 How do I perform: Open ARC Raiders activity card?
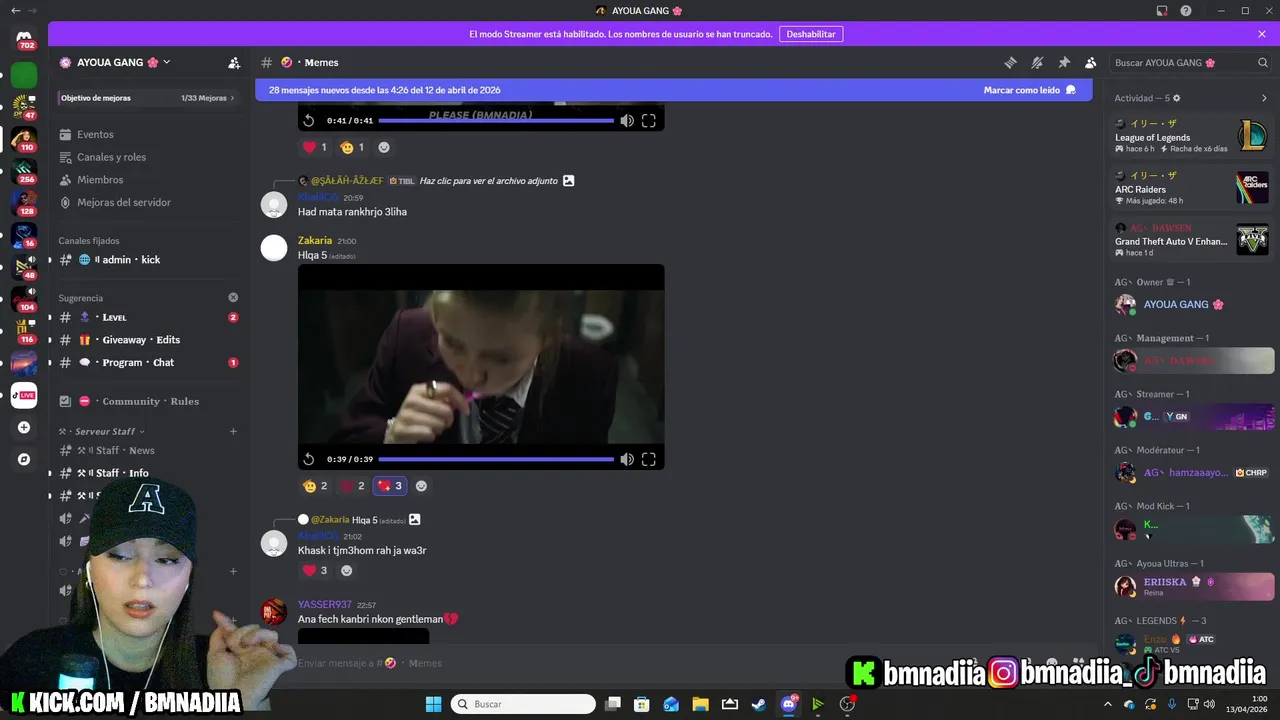click(1191, 188)
